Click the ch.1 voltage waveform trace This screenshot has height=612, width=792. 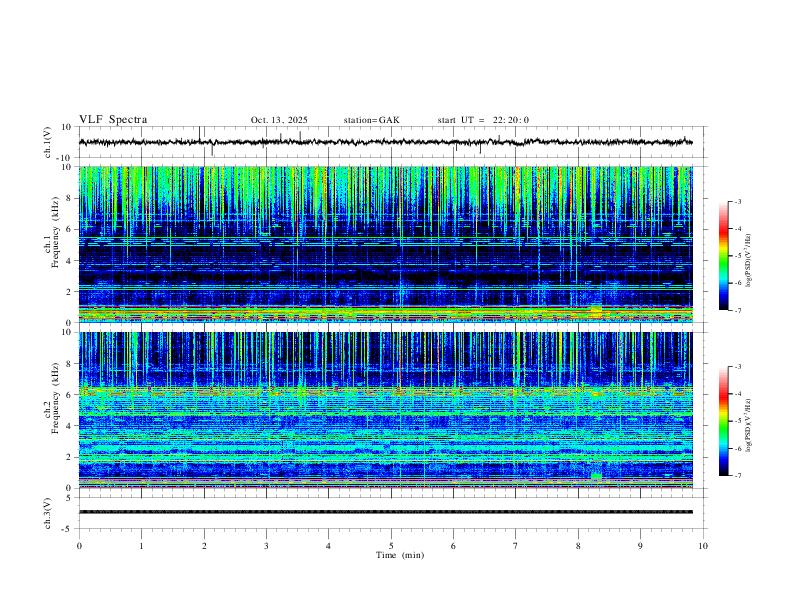point(386,142)
